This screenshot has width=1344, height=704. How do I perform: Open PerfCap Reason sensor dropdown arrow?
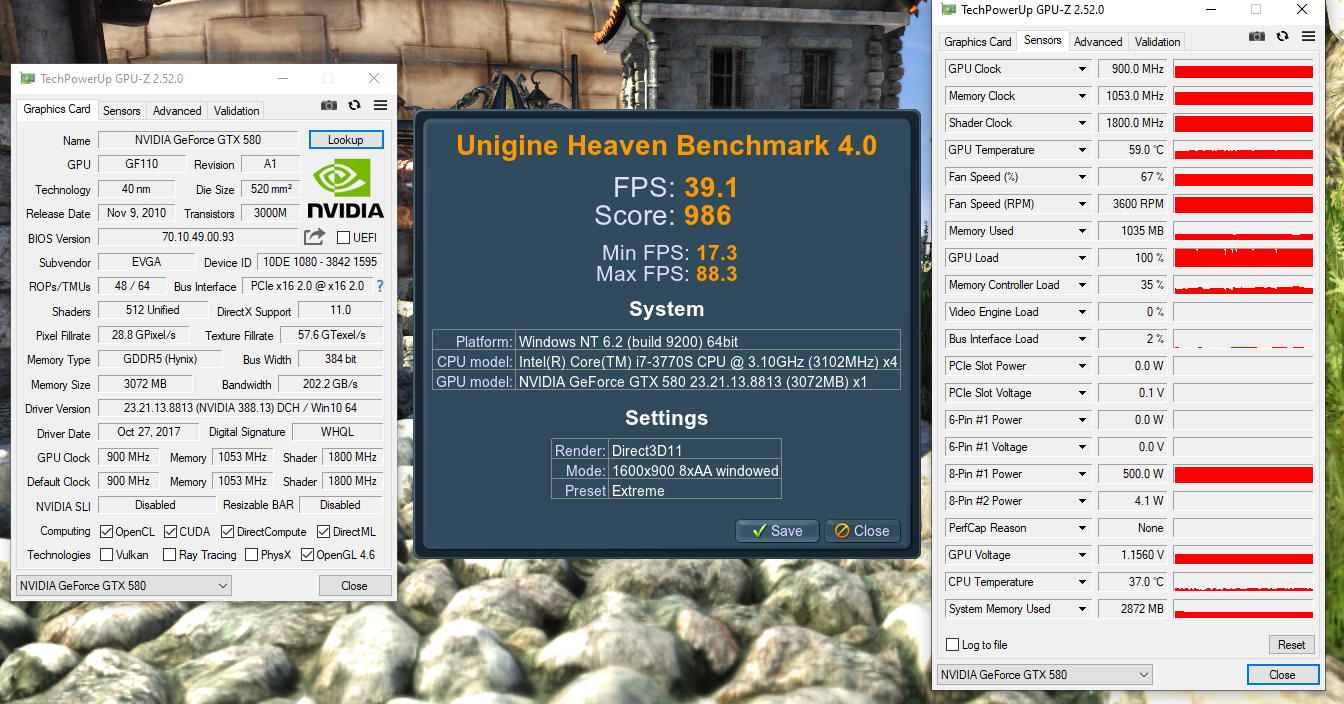[x=1082, y=528]
